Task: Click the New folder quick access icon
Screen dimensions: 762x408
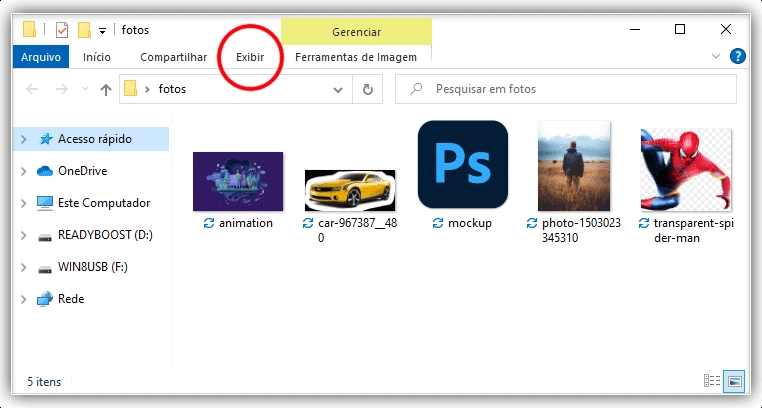Action: 85,30
